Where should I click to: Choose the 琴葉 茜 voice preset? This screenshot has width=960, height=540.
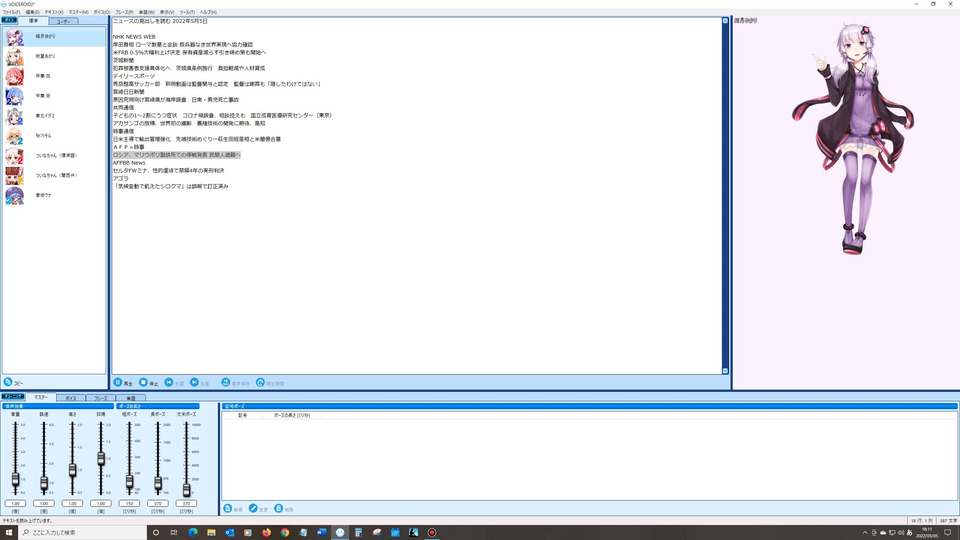pos(54,76)
